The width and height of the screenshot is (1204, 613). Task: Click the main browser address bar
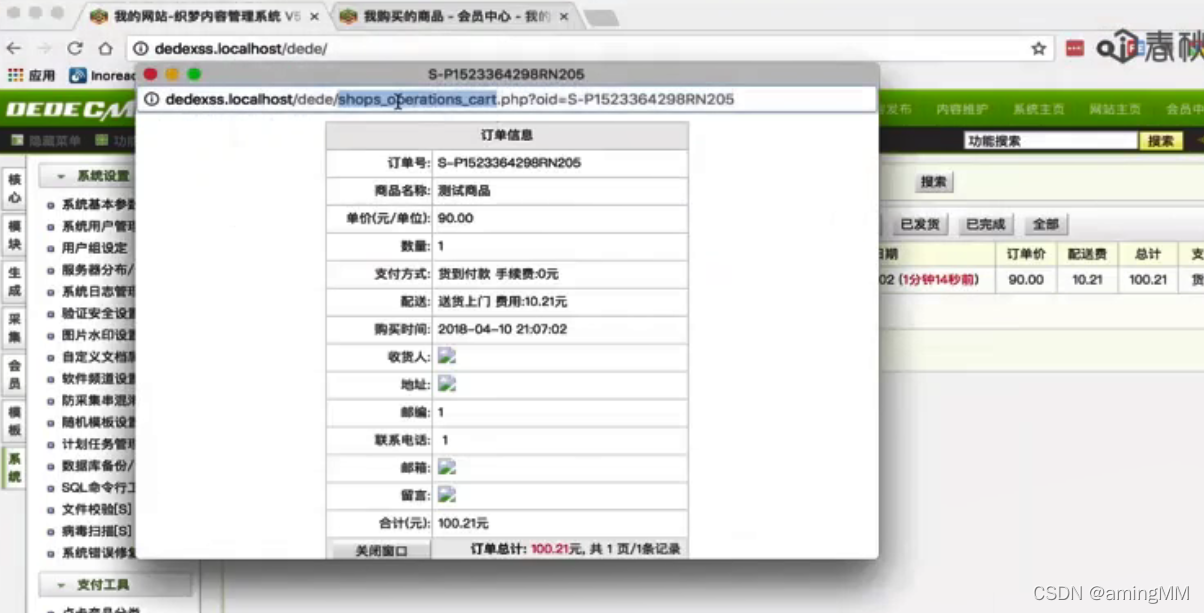click(x=590, y=48)
